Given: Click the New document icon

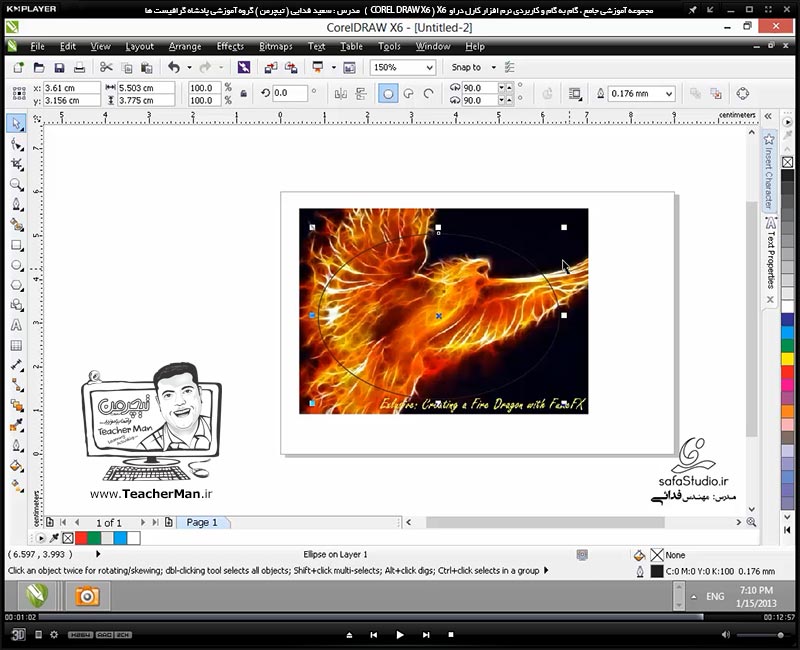Looking at the screenshot, I should tap(19, 67).
